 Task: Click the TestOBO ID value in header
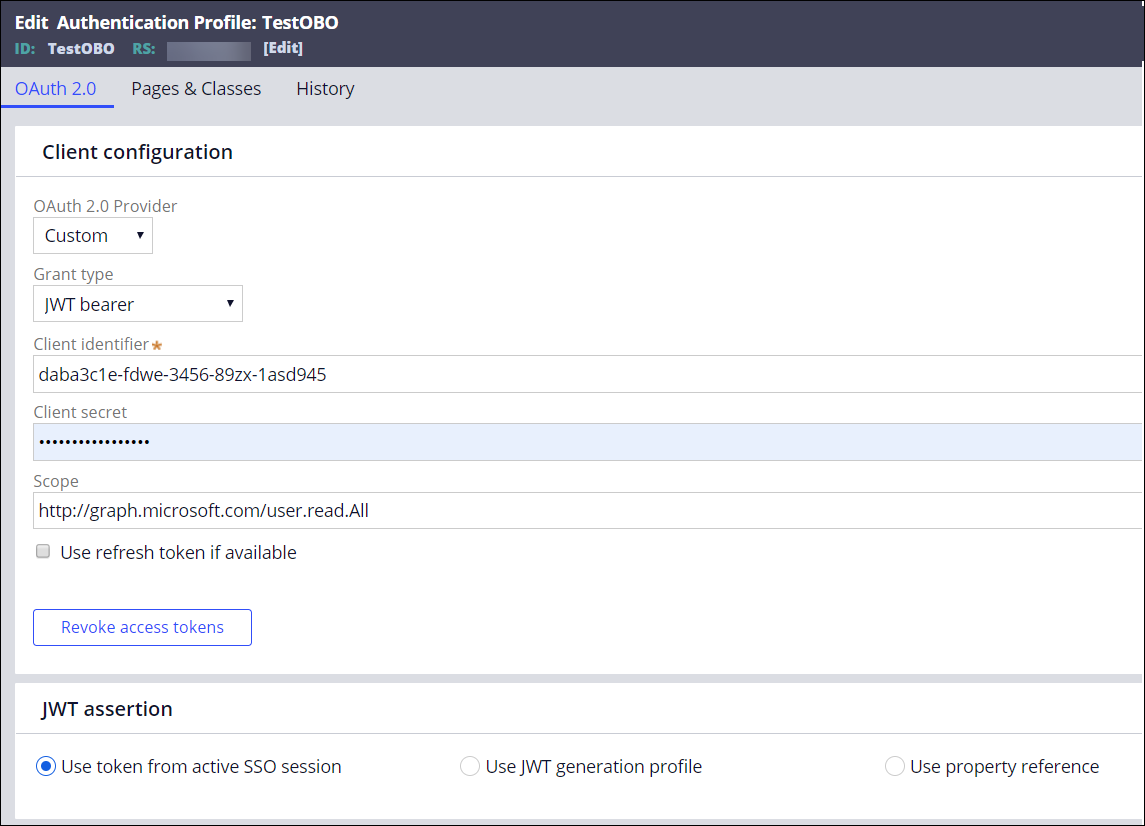point(81,48)
